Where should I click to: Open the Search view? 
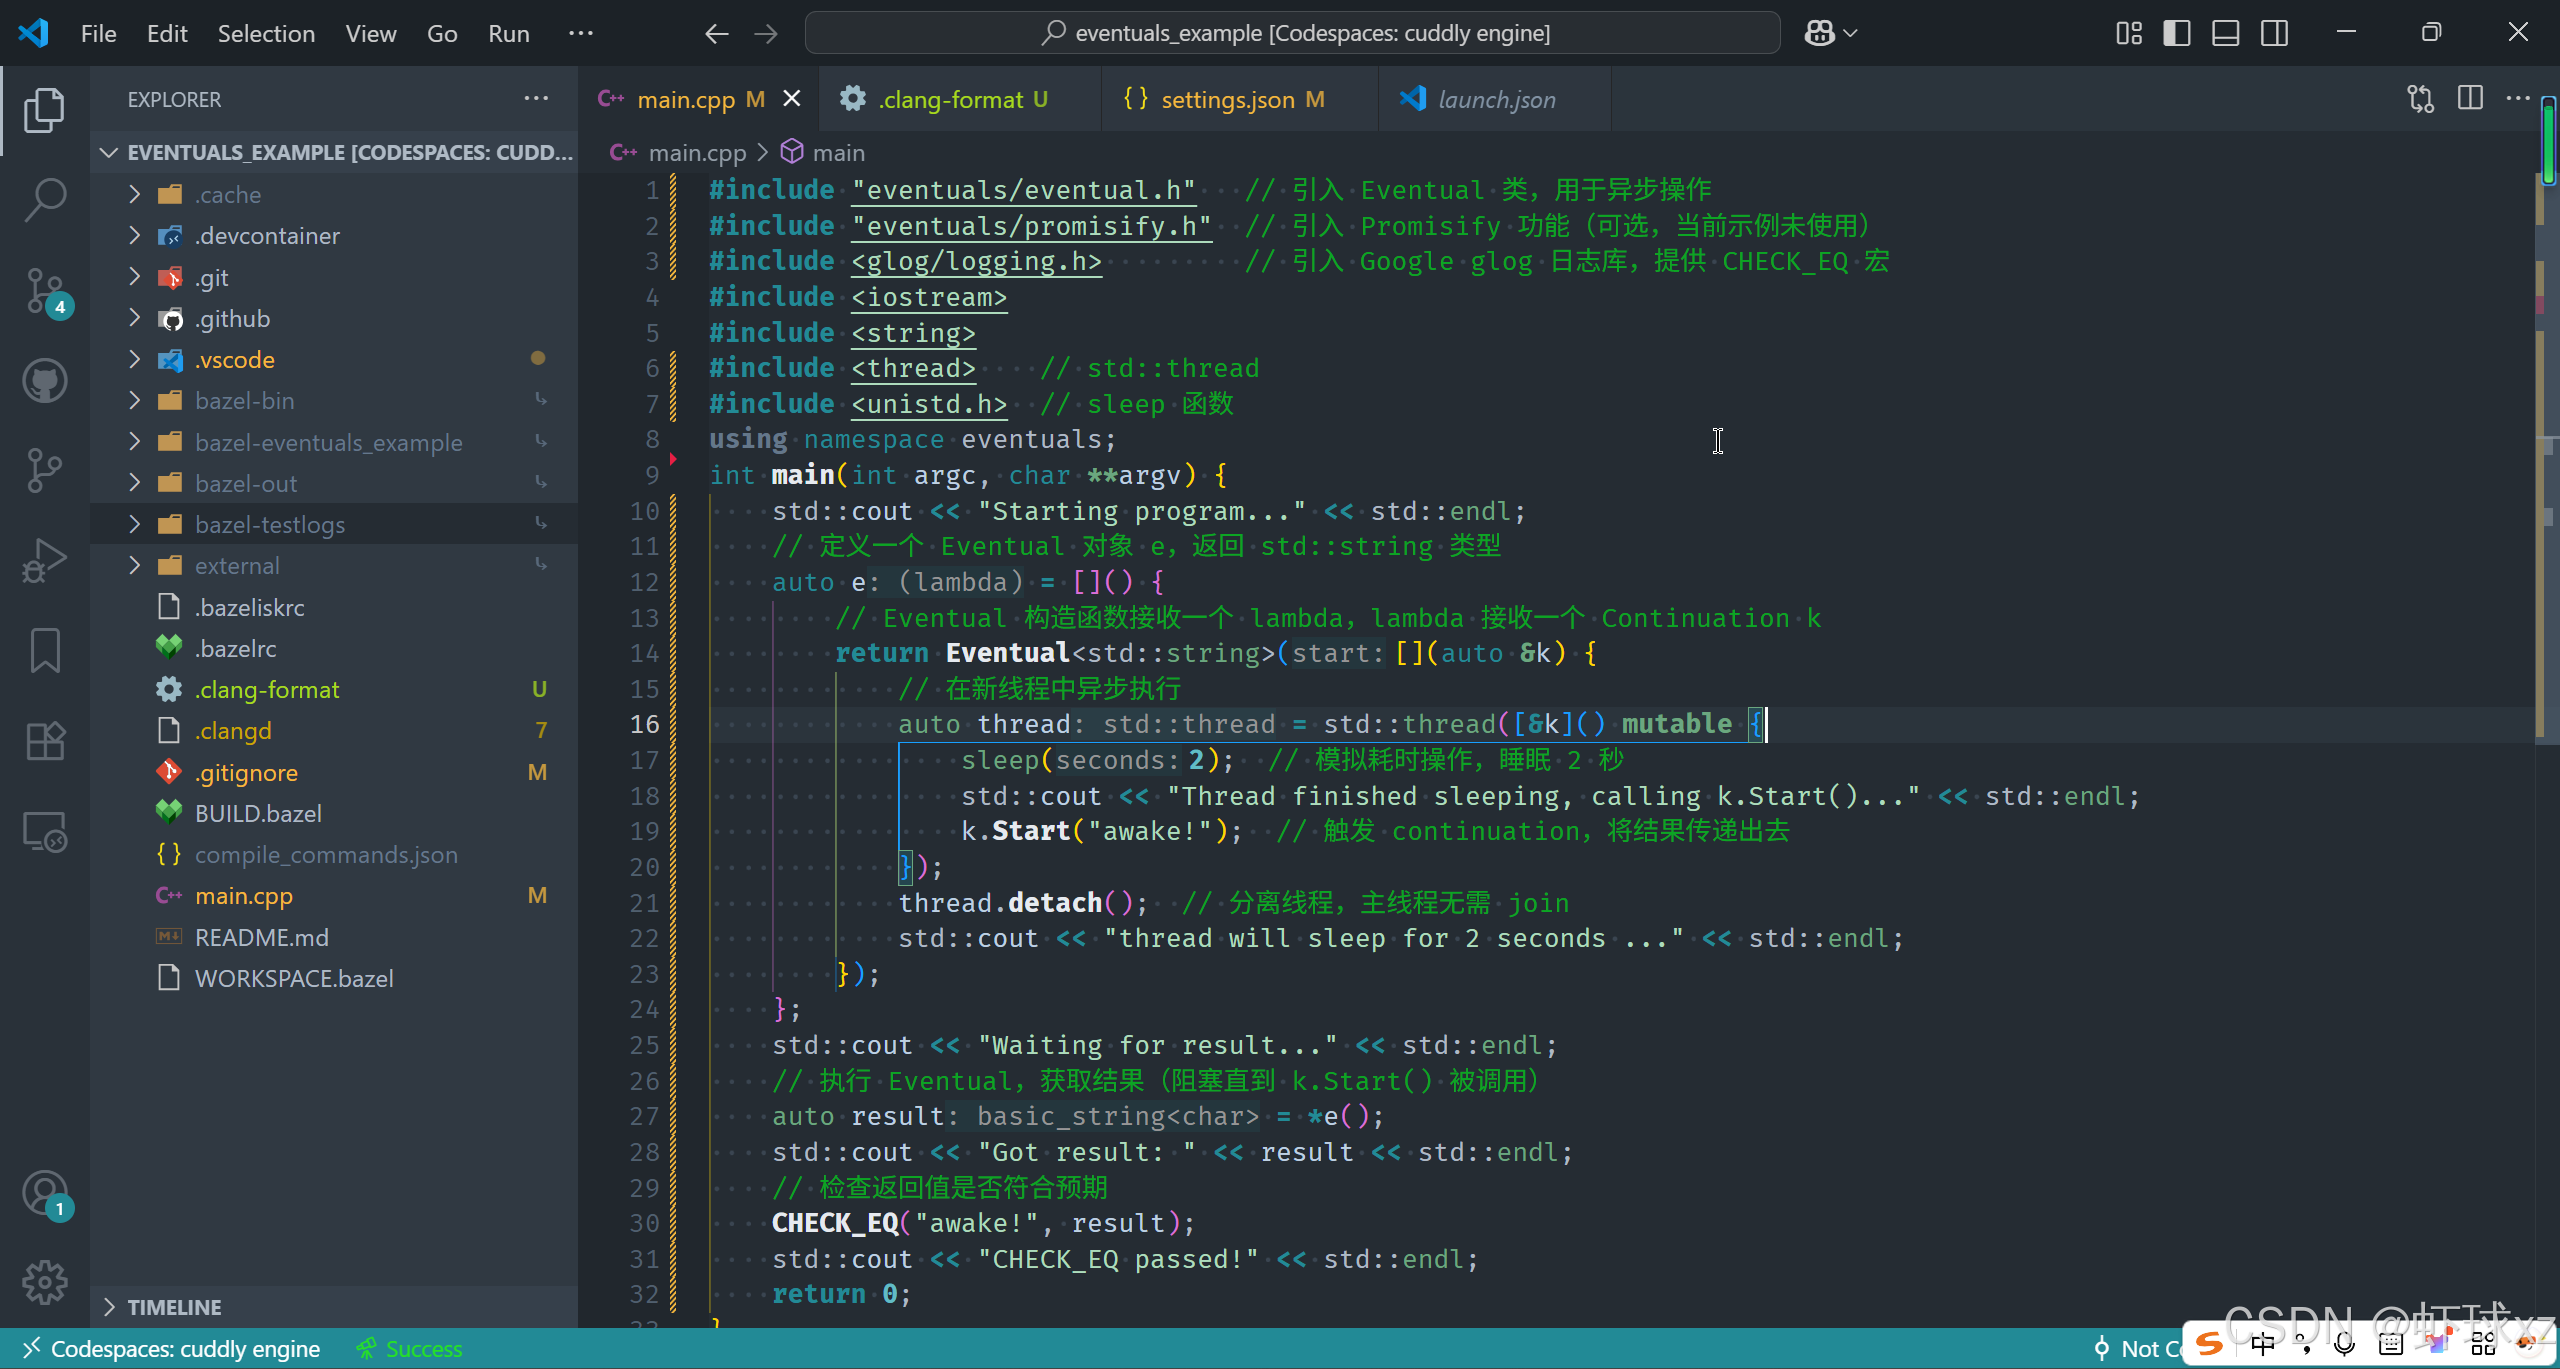pyautogui.click(x=44, y=200)
